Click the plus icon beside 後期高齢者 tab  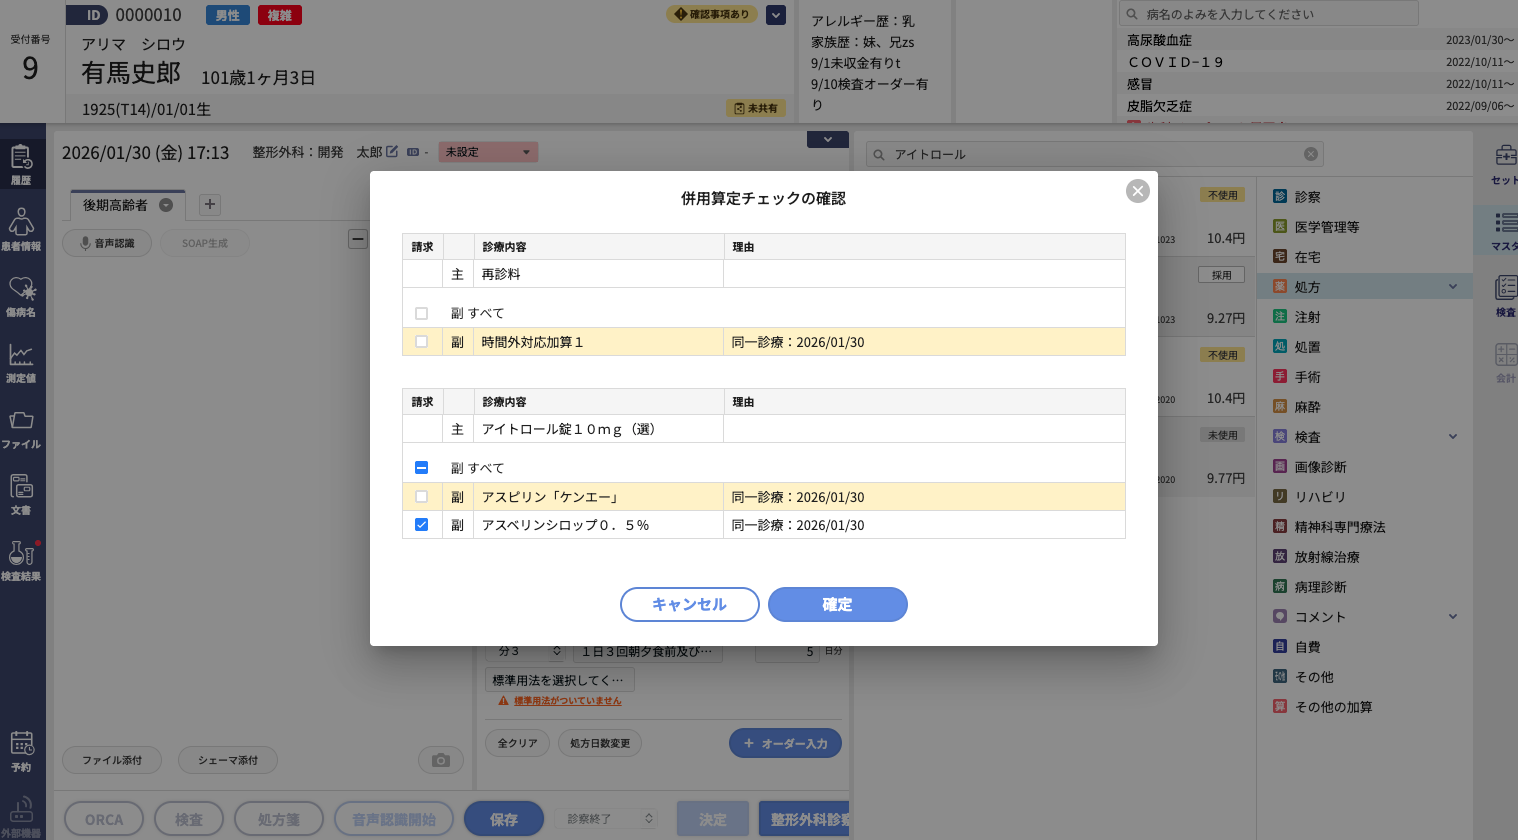pos(210,204)
